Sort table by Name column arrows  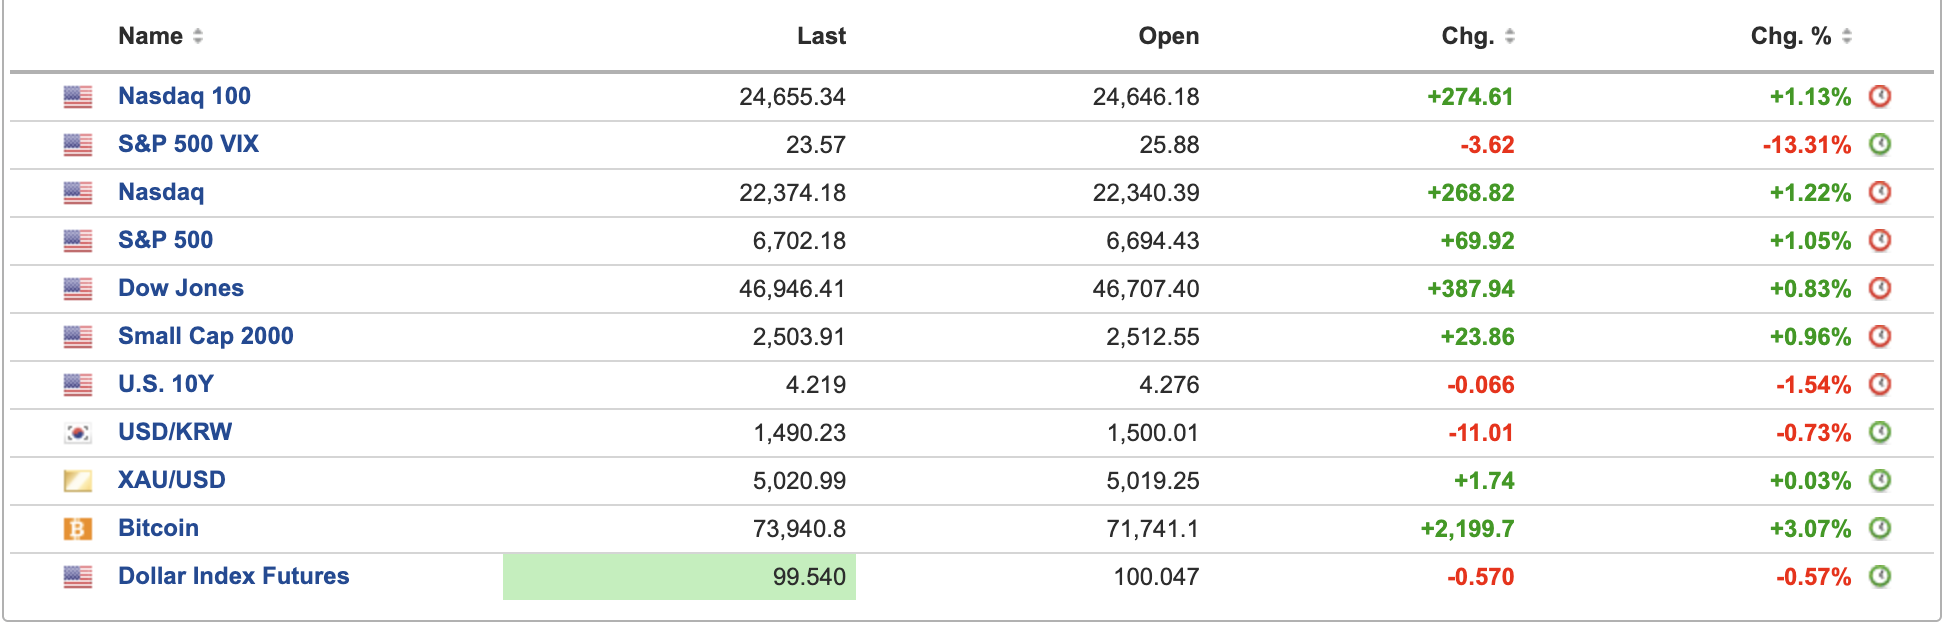(198, 36)
